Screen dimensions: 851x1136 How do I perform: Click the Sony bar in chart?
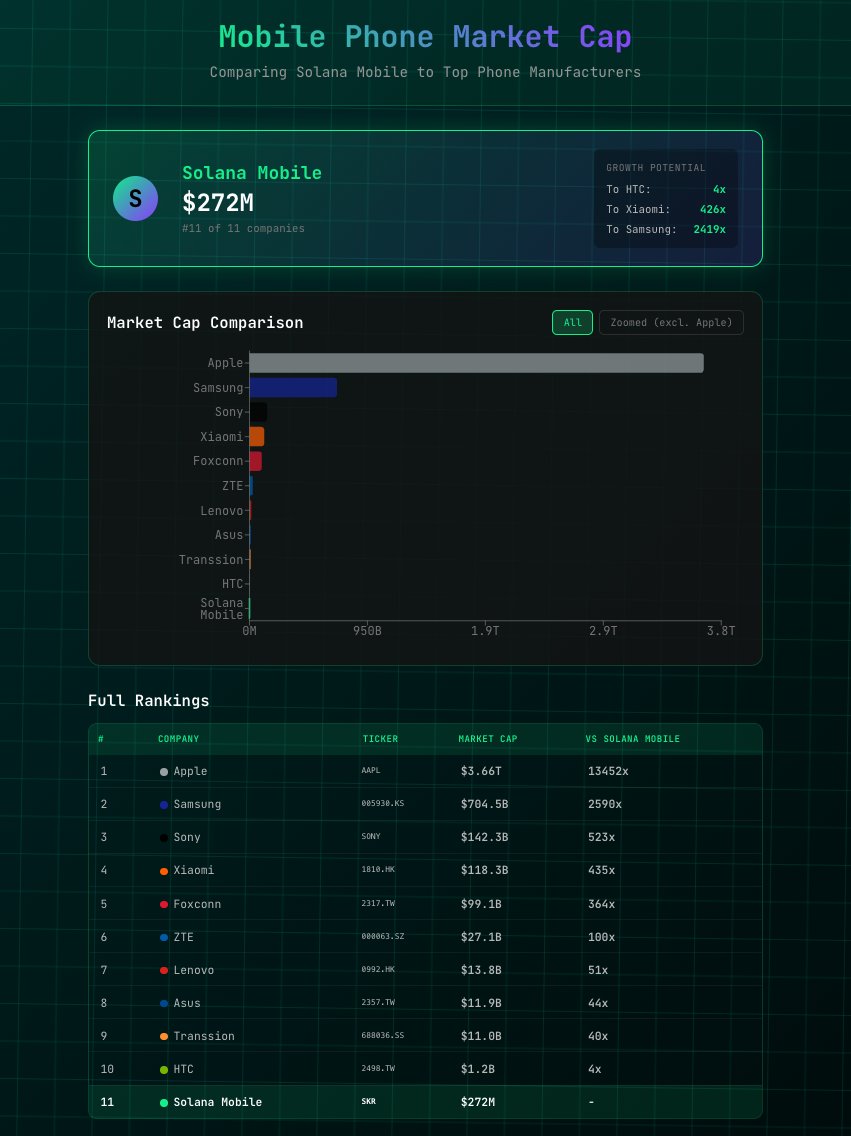click(x=259, y=412)
